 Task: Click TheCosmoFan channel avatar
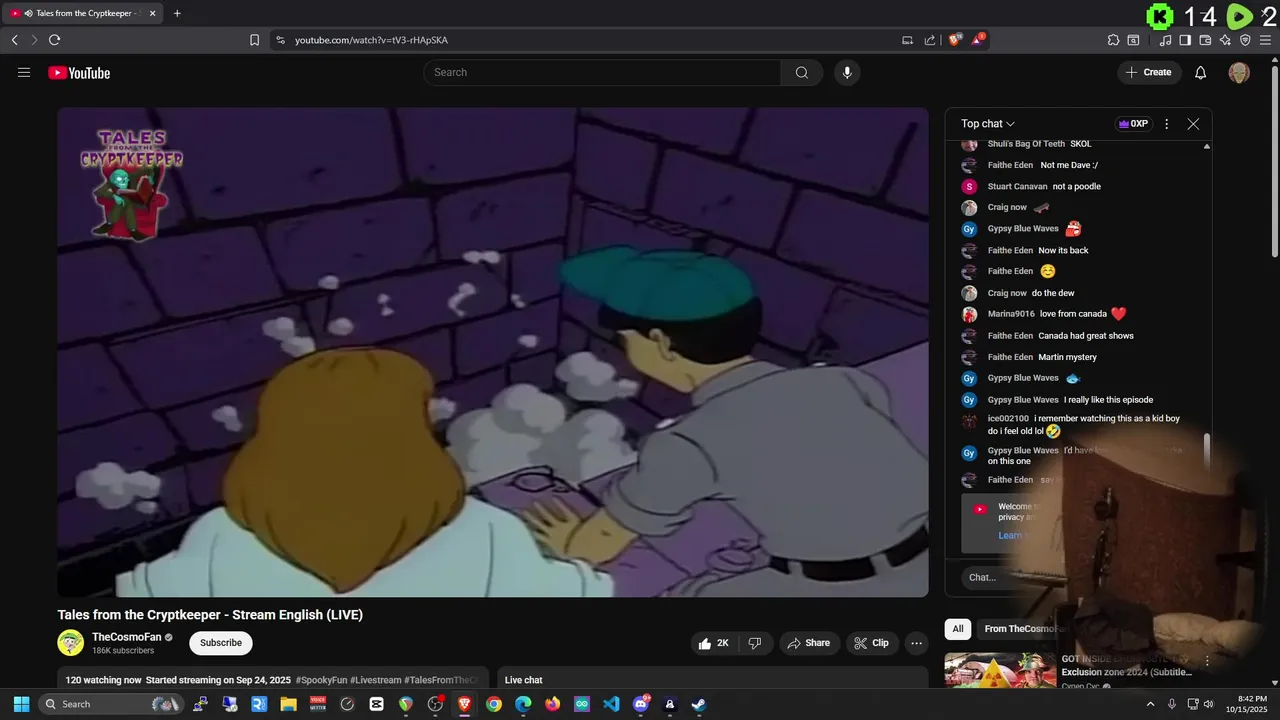pos(71,643)
